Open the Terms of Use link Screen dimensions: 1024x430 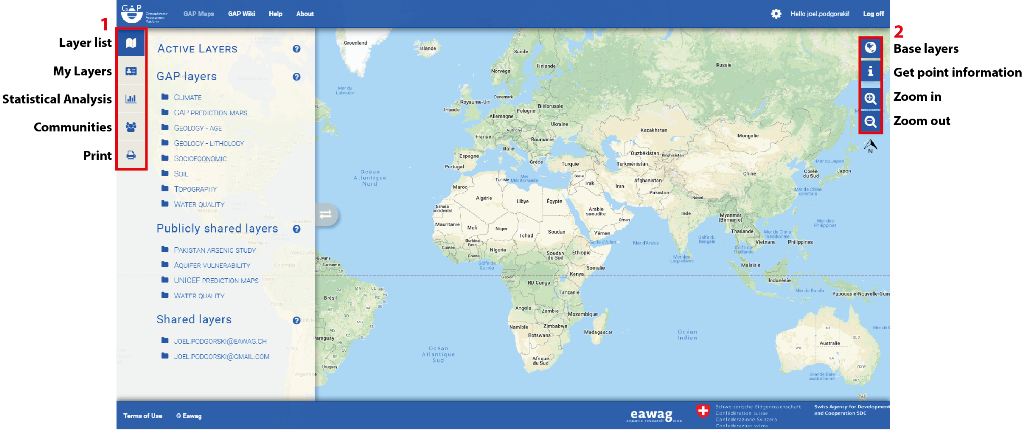[143, 416]
